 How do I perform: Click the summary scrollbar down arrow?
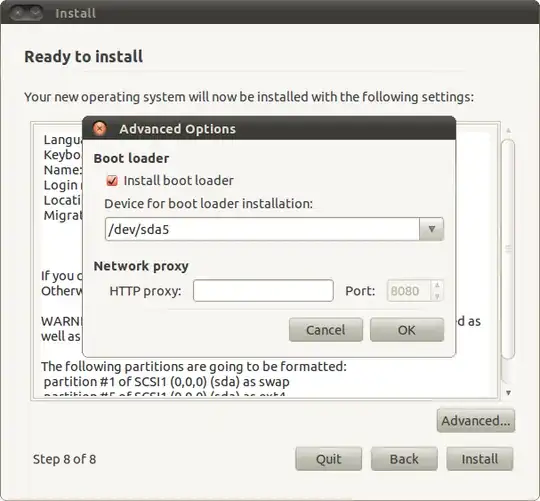pos(508,393)
